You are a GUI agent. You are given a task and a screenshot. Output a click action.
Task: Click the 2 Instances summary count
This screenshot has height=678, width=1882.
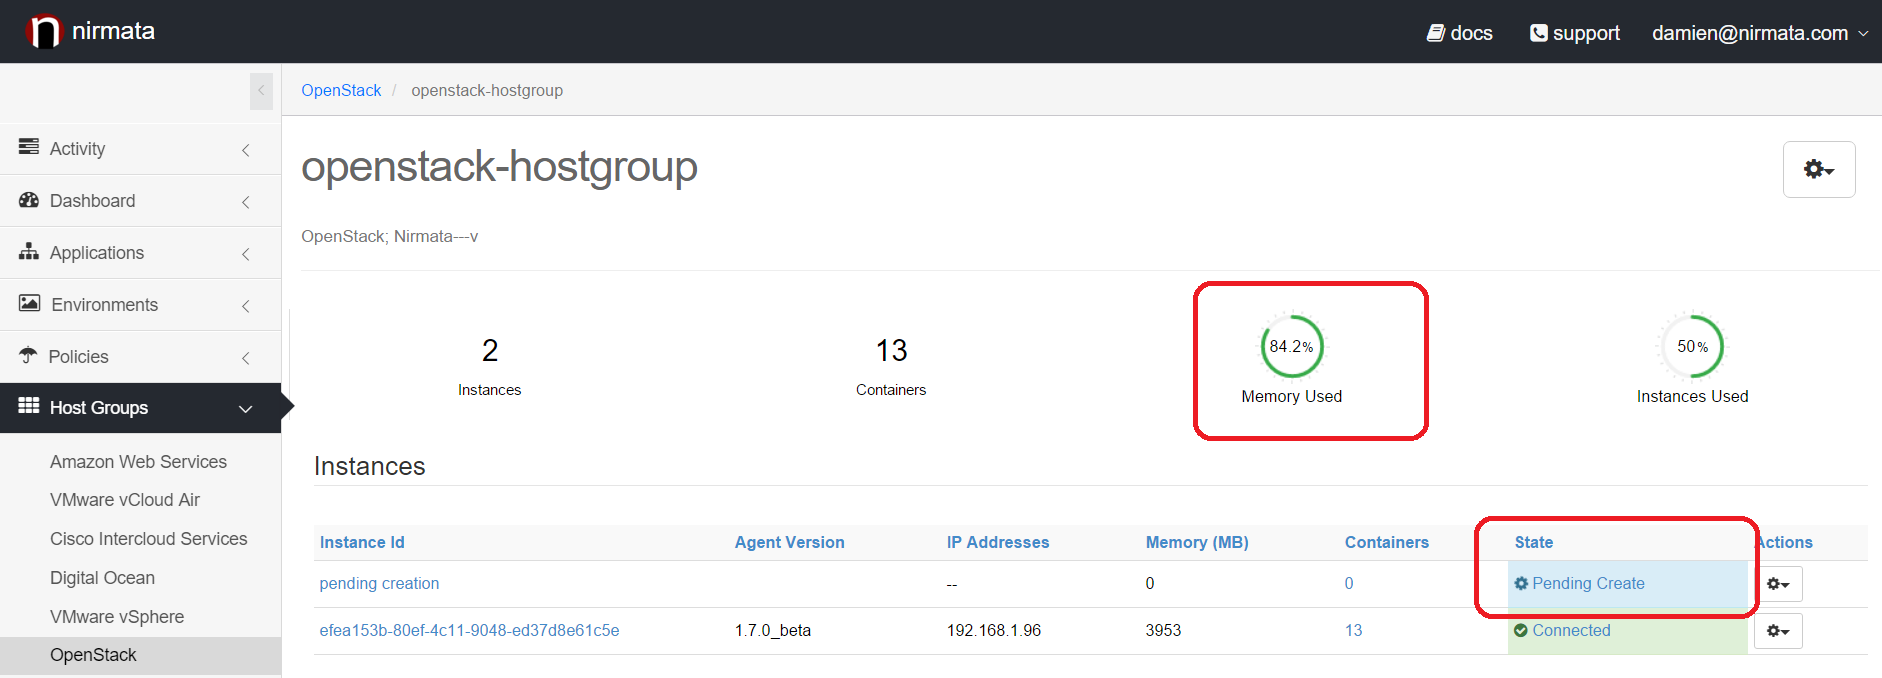pos(490,350)
